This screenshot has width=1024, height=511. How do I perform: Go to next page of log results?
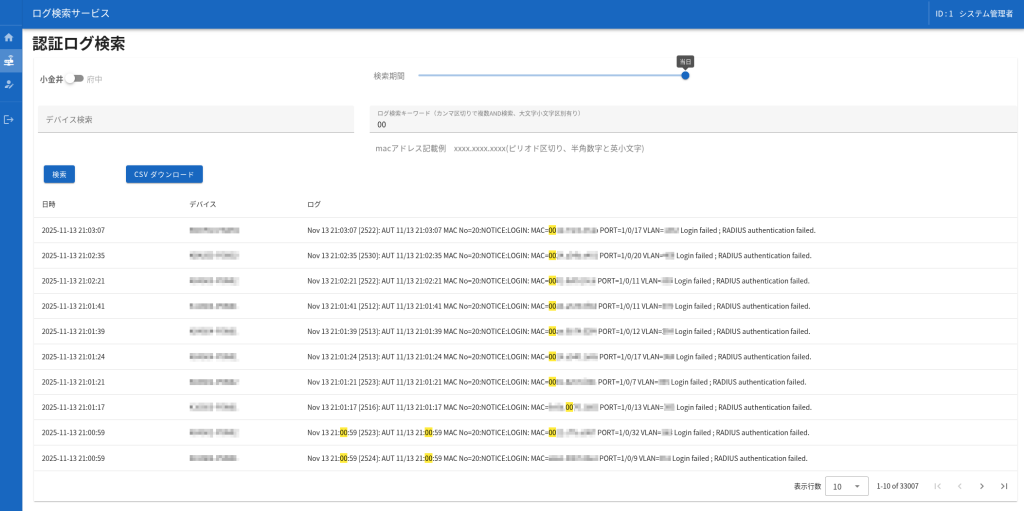981,486
